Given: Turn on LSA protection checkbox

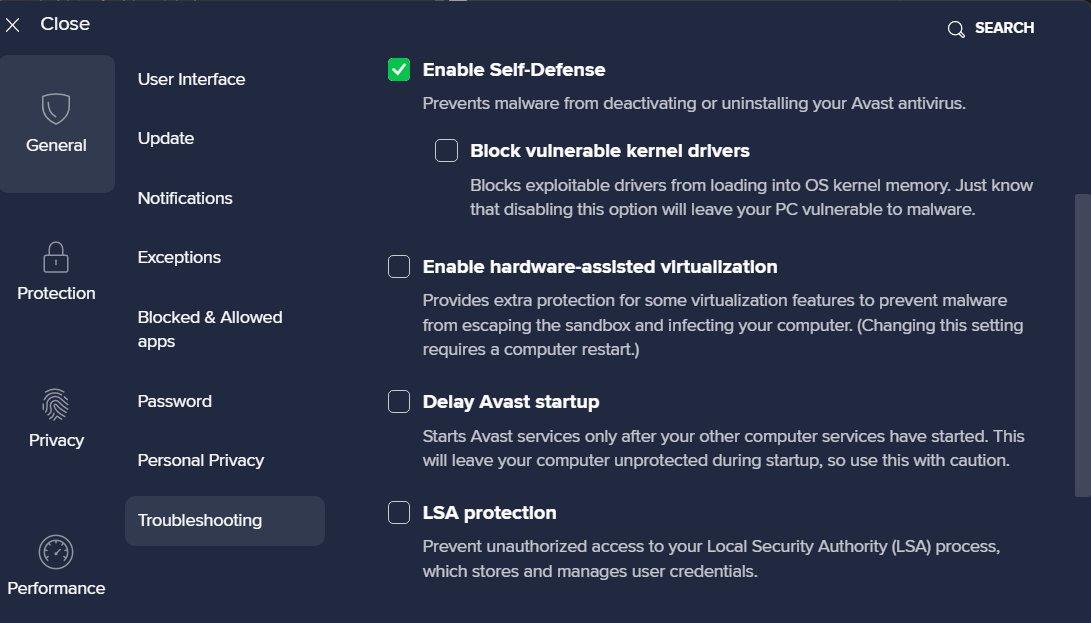Looking at the screenshot, I should coord(399,513).
